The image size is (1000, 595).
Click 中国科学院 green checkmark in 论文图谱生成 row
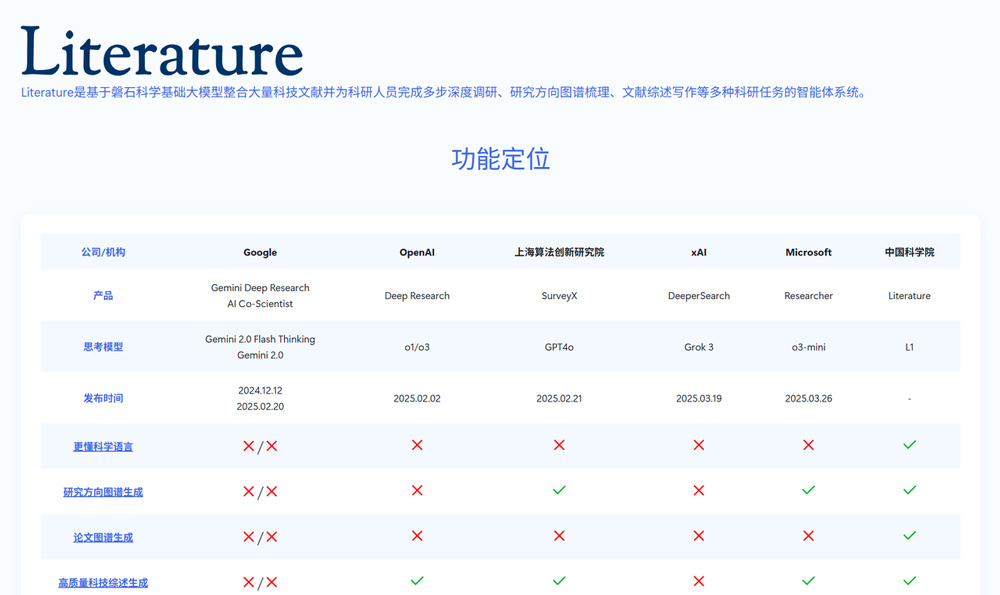(909, 536)
